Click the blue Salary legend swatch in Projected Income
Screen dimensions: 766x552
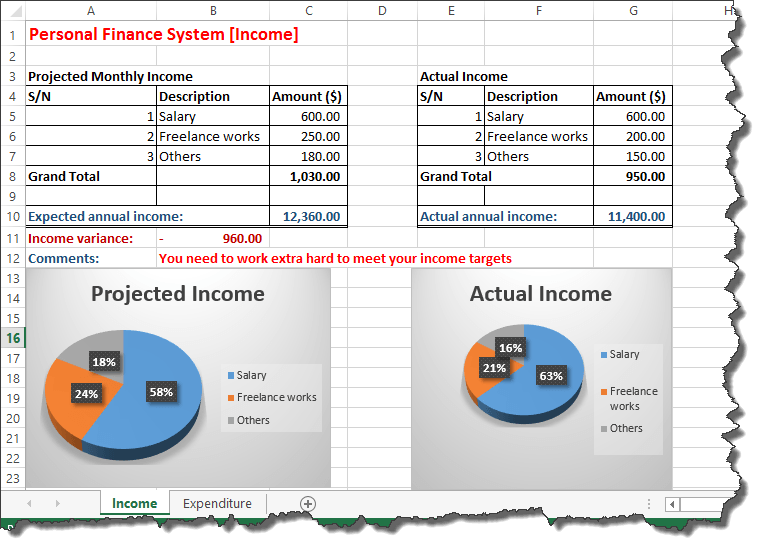coord(231,376)
